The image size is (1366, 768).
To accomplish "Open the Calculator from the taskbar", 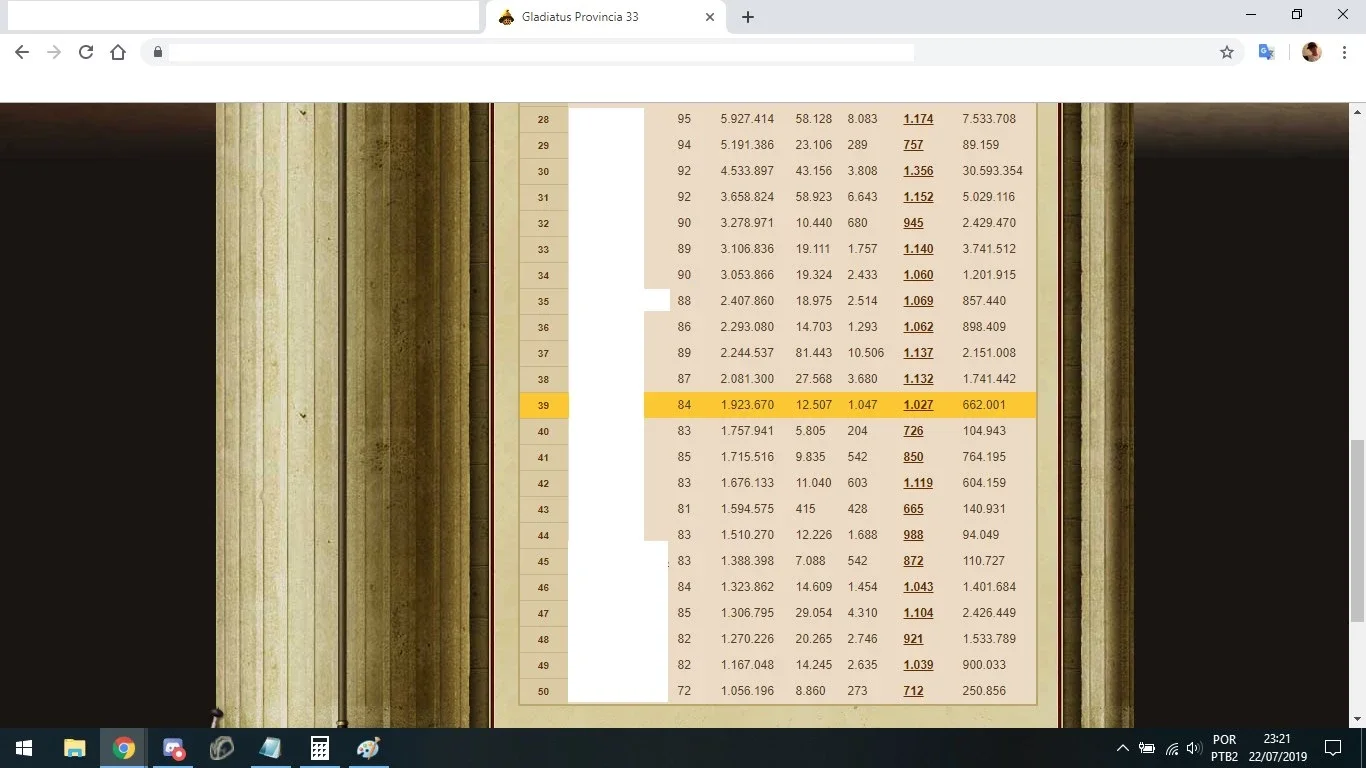I will click(319, 748).
